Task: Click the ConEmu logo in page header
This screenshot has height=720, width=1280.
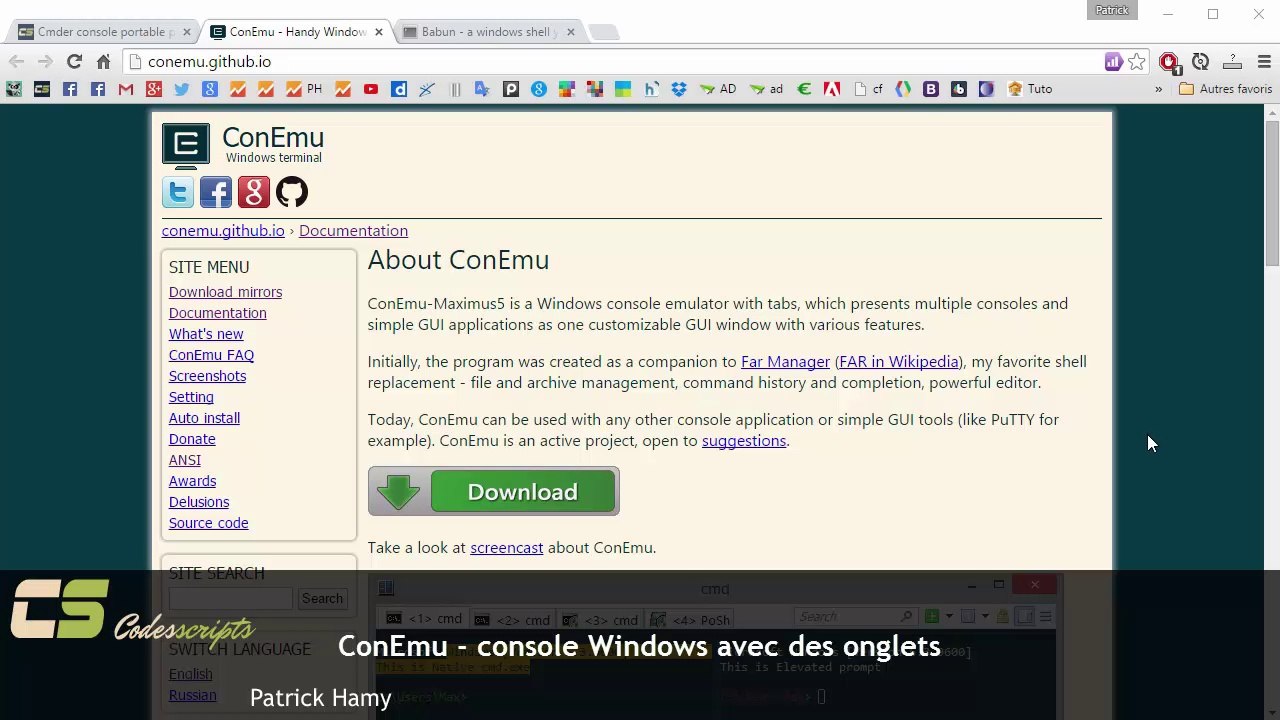Action: (186, 145)
